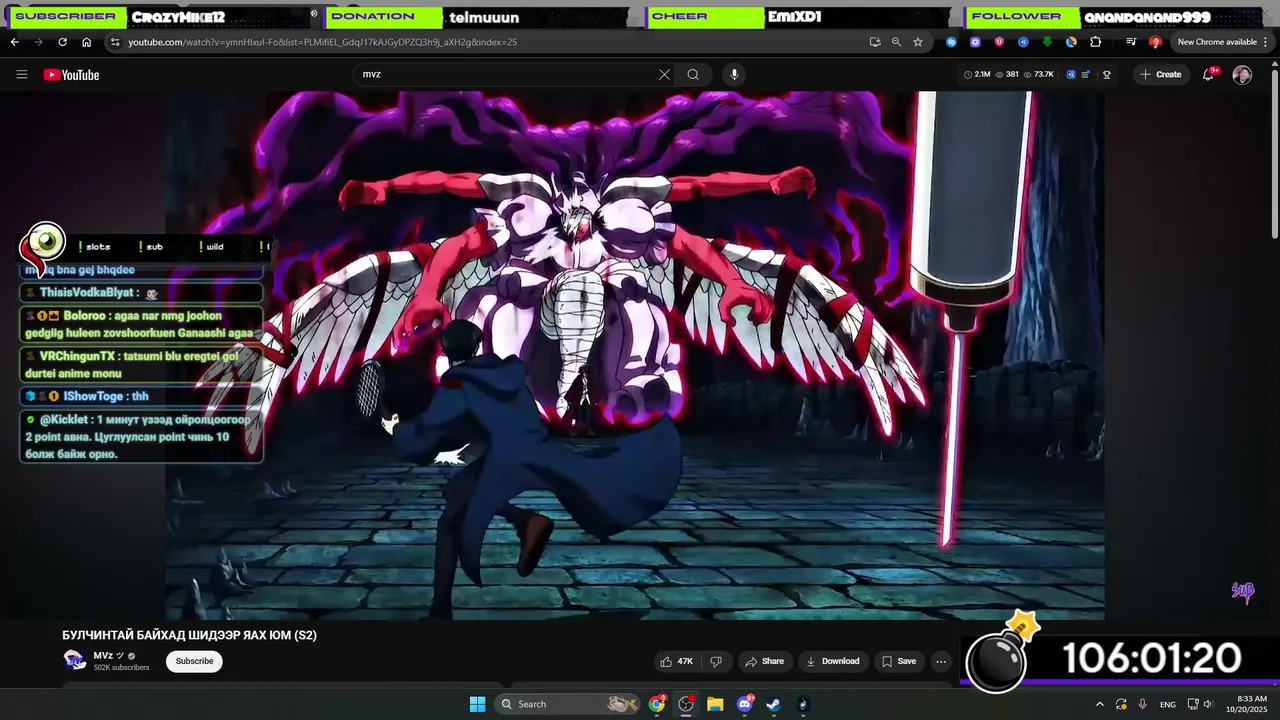Open Chrome from the taskbar

point(657,704)
